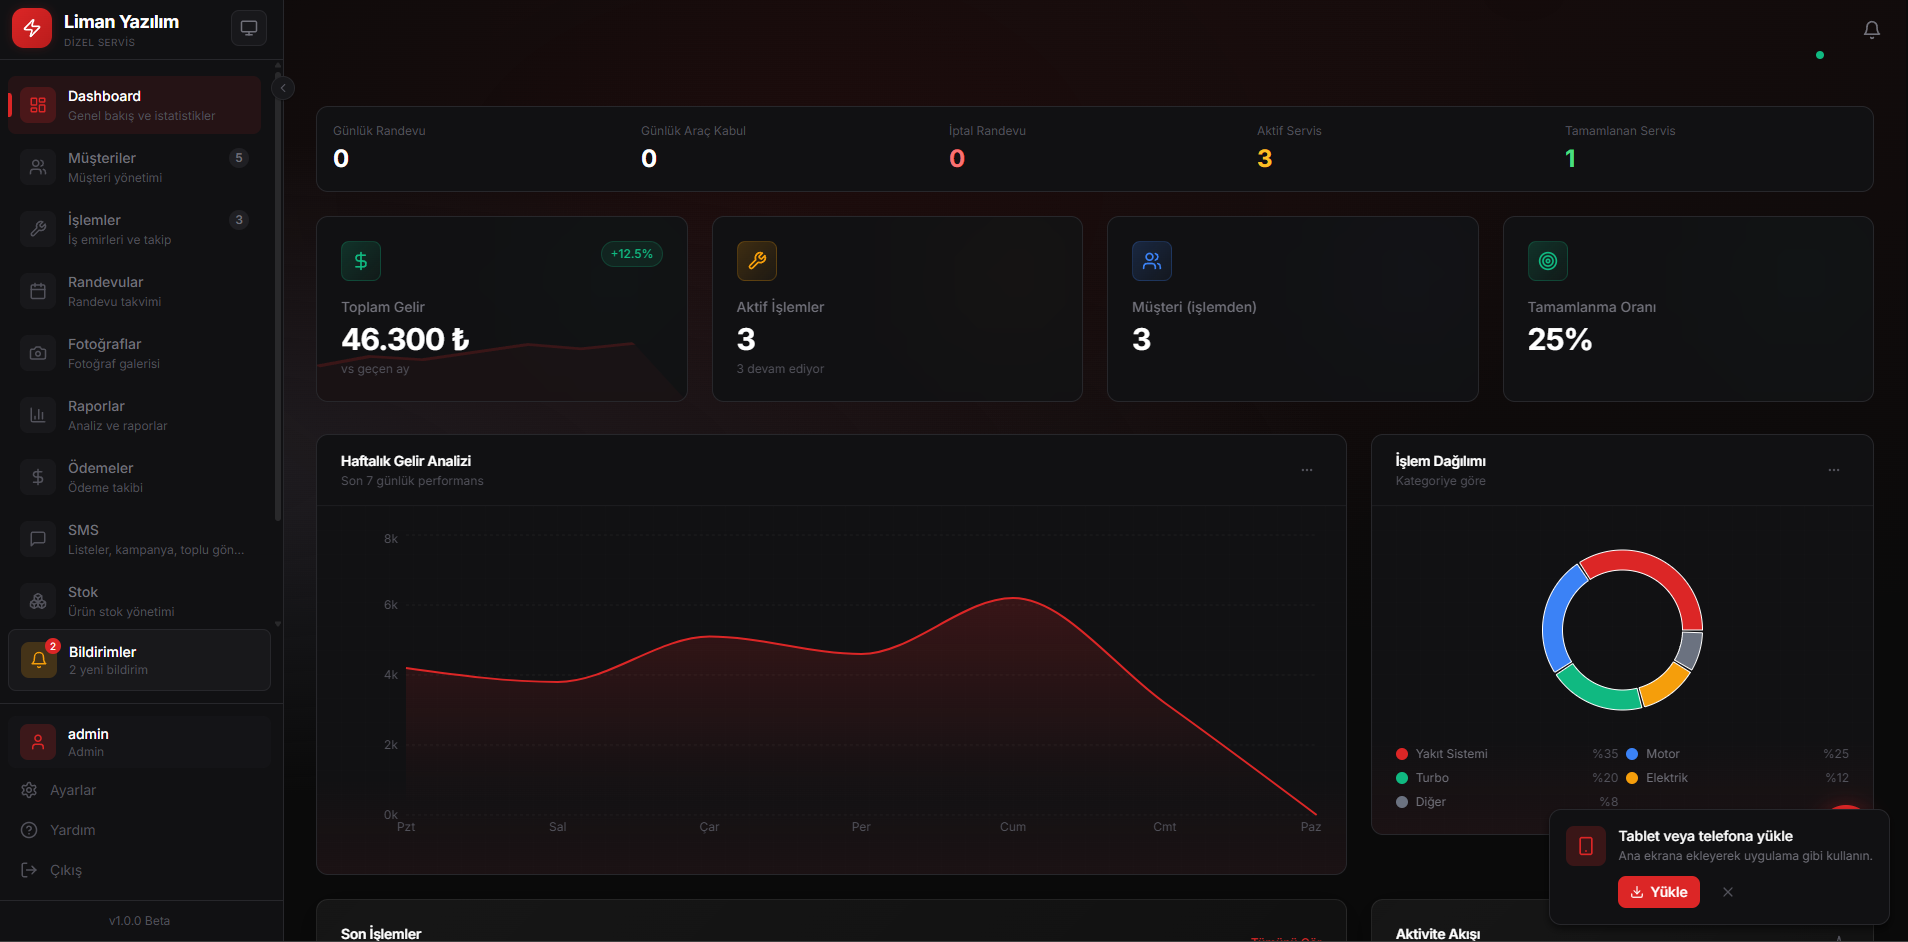1908x942 pixels.
Task: Click the green dollar icon in Toplam Gelir
Action: [x=361, y=261]
